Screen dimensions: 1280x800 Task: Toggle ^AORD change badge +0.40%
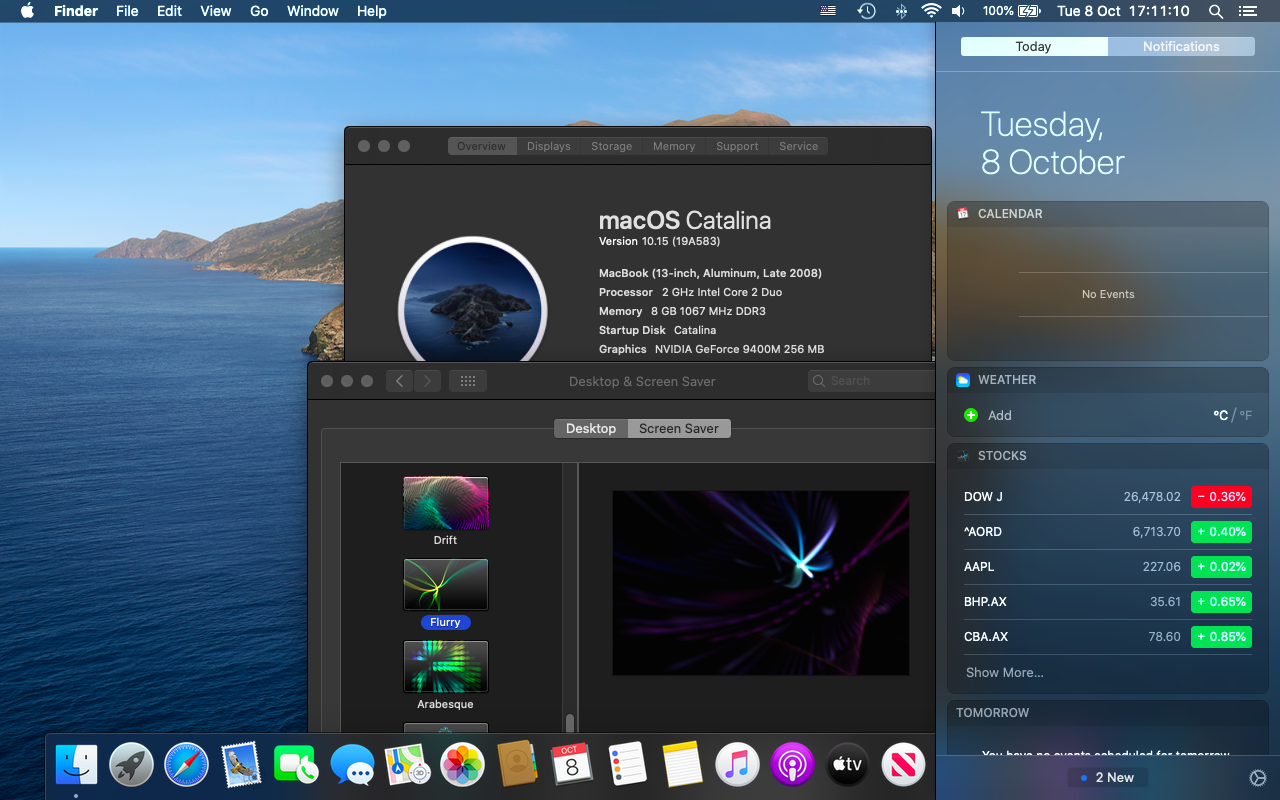coord(1221,532)
